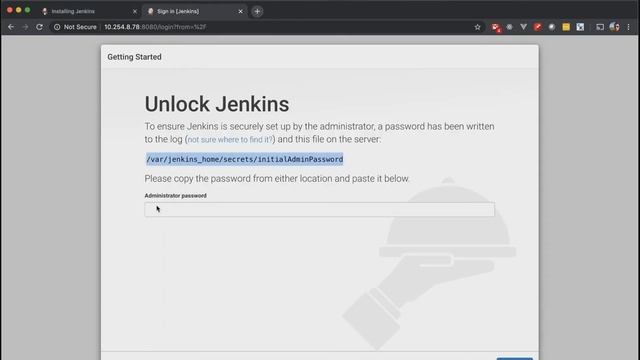Click the Unlock Jenkins heading
The width and height of the screenshot is (640, 360).
pyautogui.click(x=217, y=104)
